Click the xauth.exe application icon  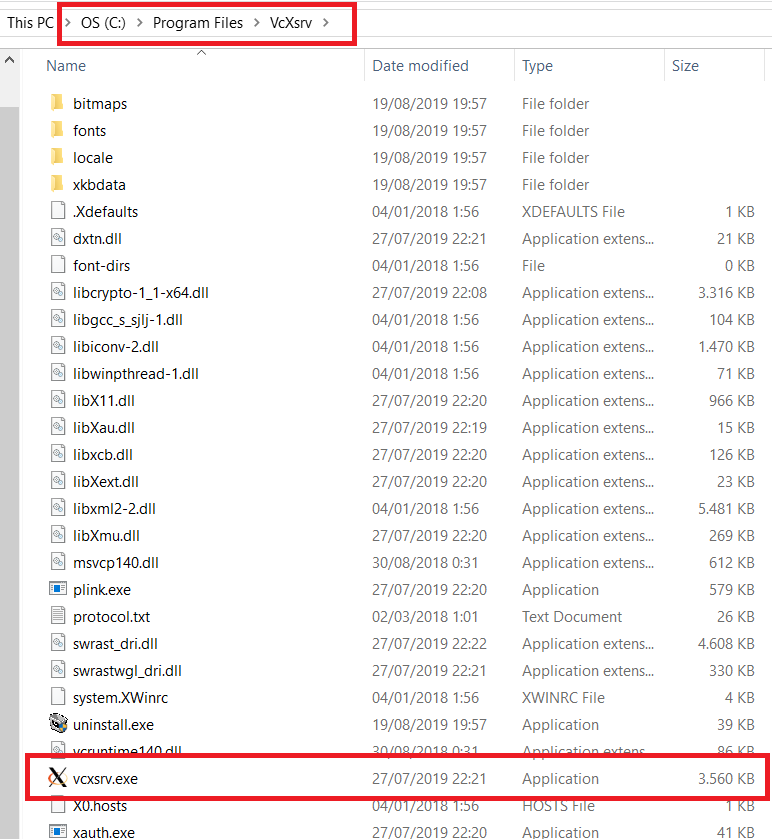tap(58, 831)
